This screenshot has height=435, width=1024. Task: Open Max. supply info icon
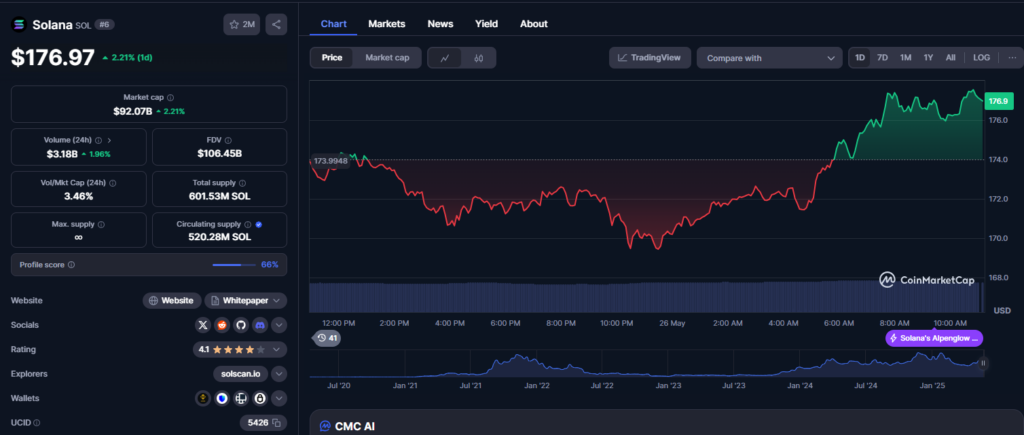(101, 224)
